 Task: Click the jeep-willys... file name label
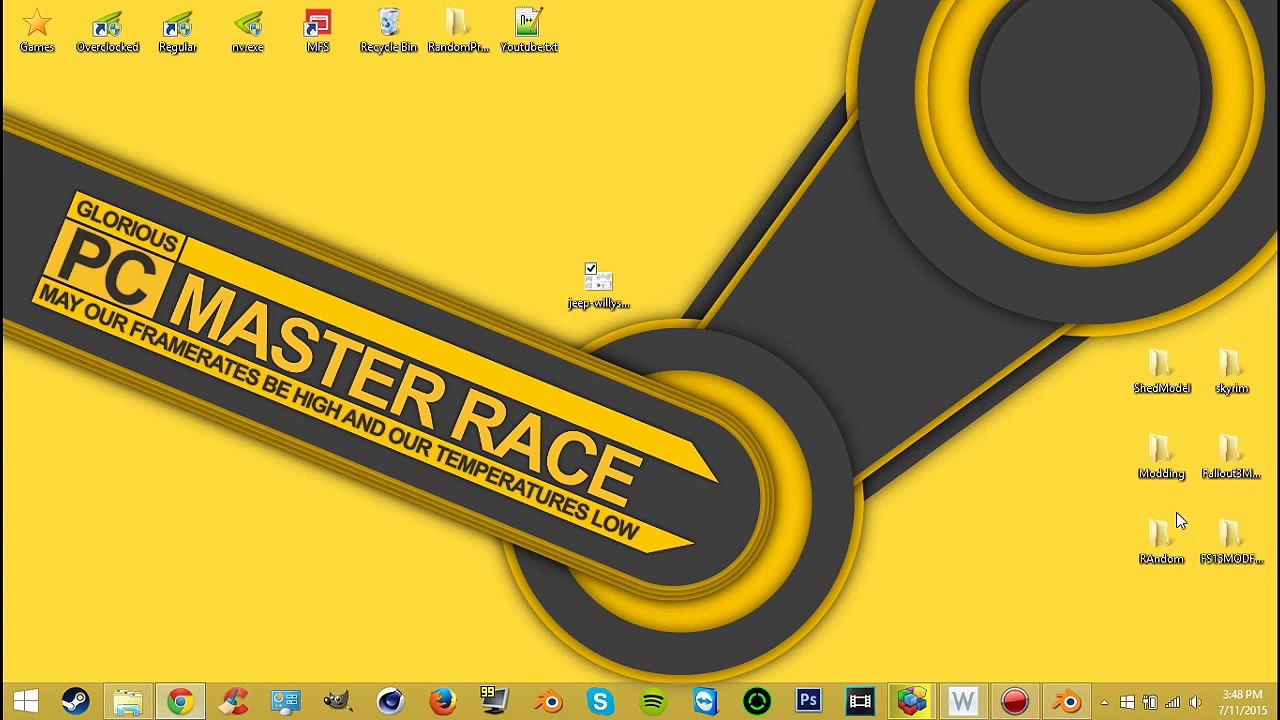pos(598,303)
